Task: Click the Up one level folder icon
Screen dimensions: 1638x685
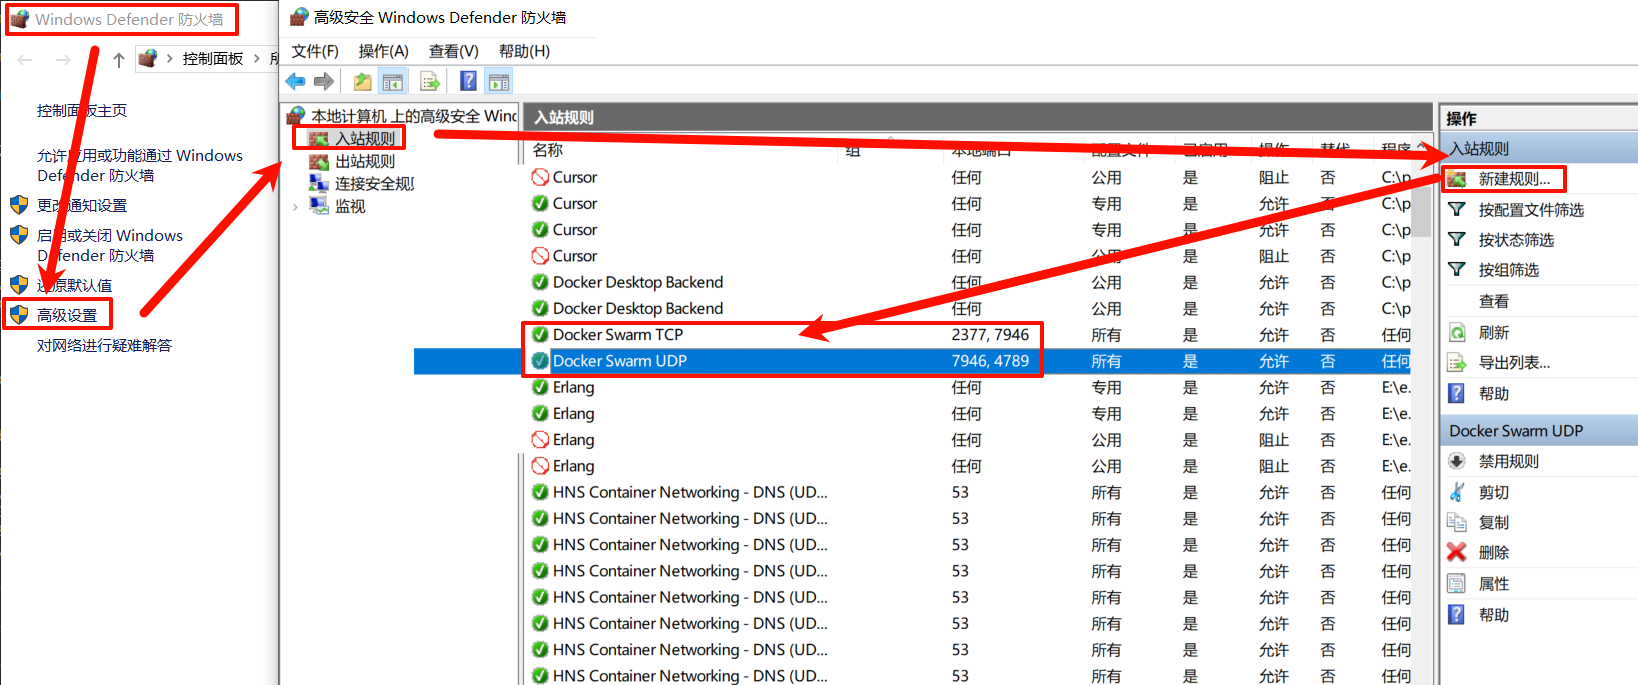Action: tap(362, 81)
